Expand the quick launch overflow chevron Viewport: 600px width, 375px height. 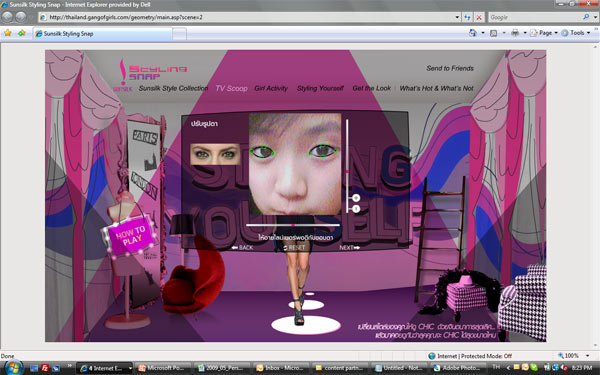(x=70, y=367)
